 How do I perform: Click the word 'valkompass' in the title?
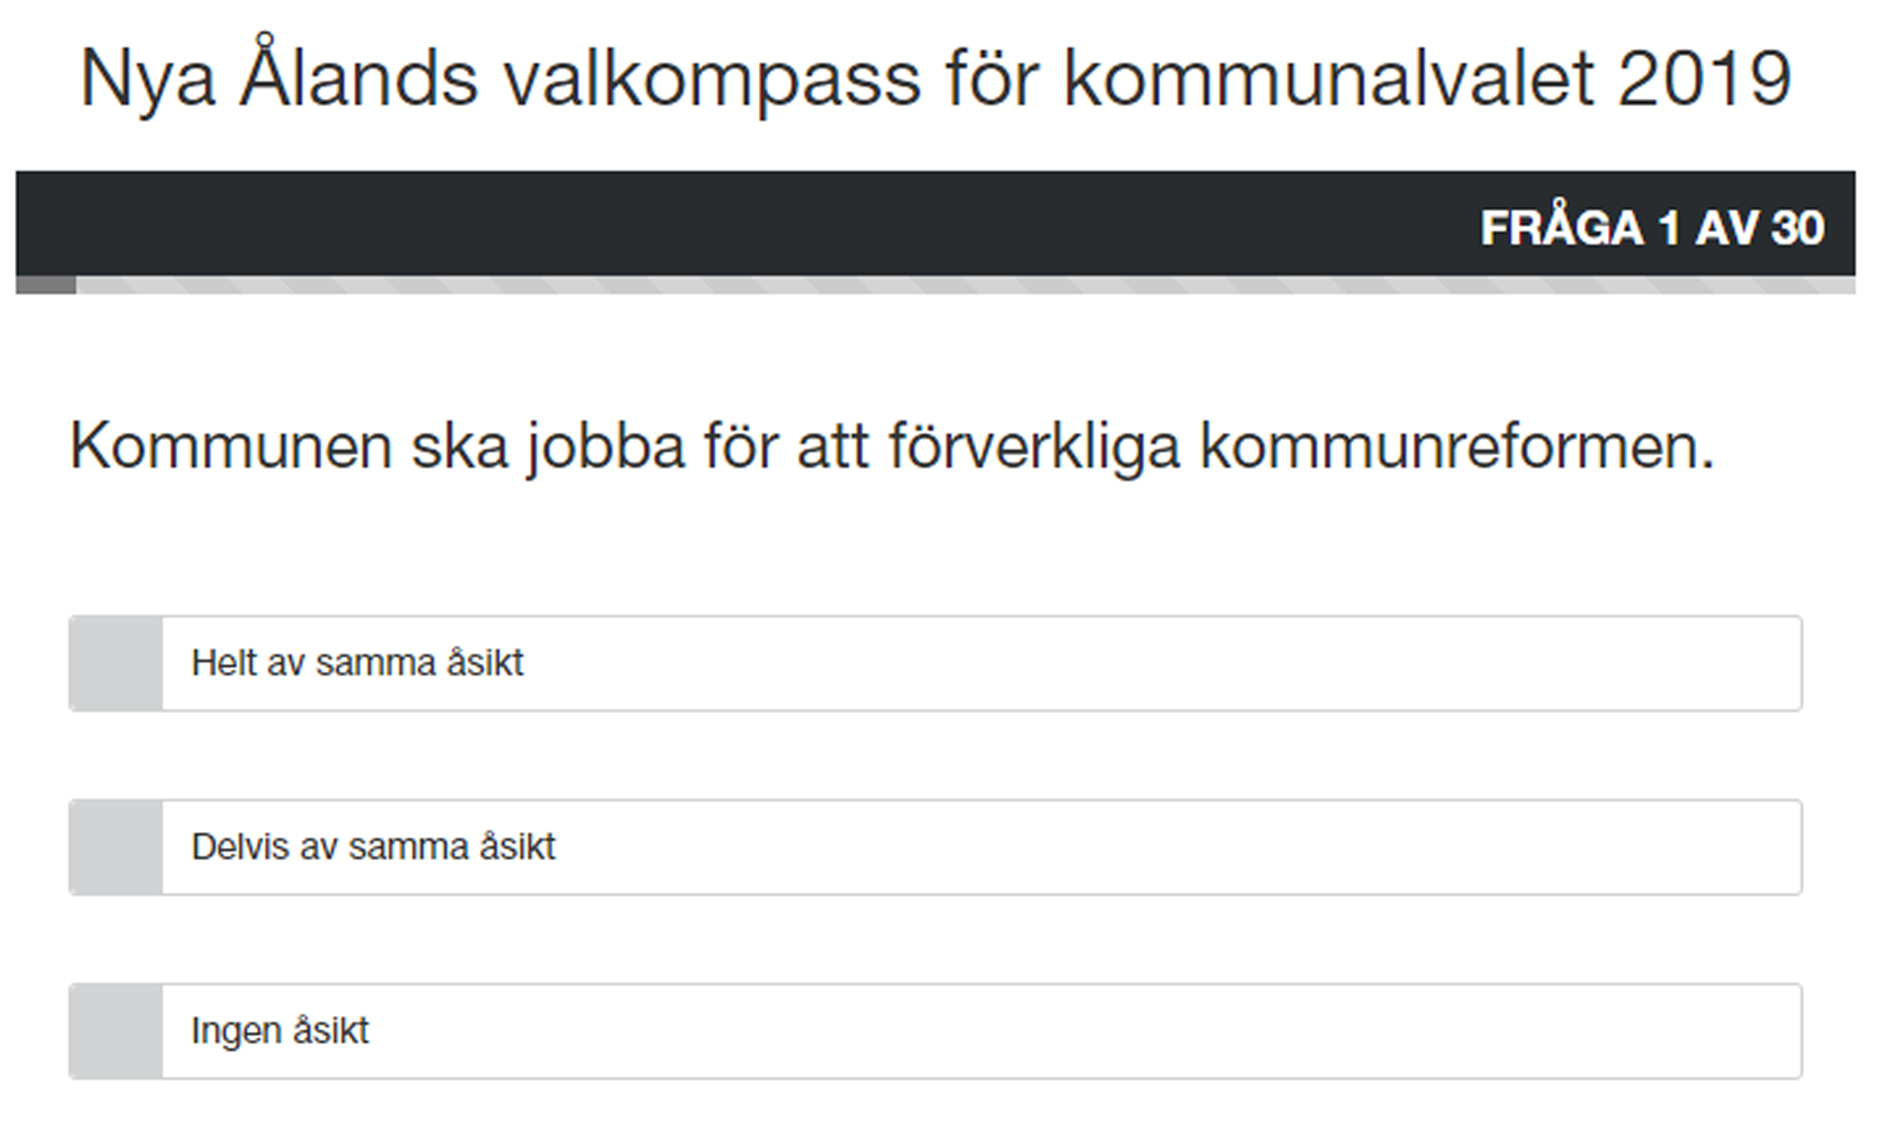(711, 78)
